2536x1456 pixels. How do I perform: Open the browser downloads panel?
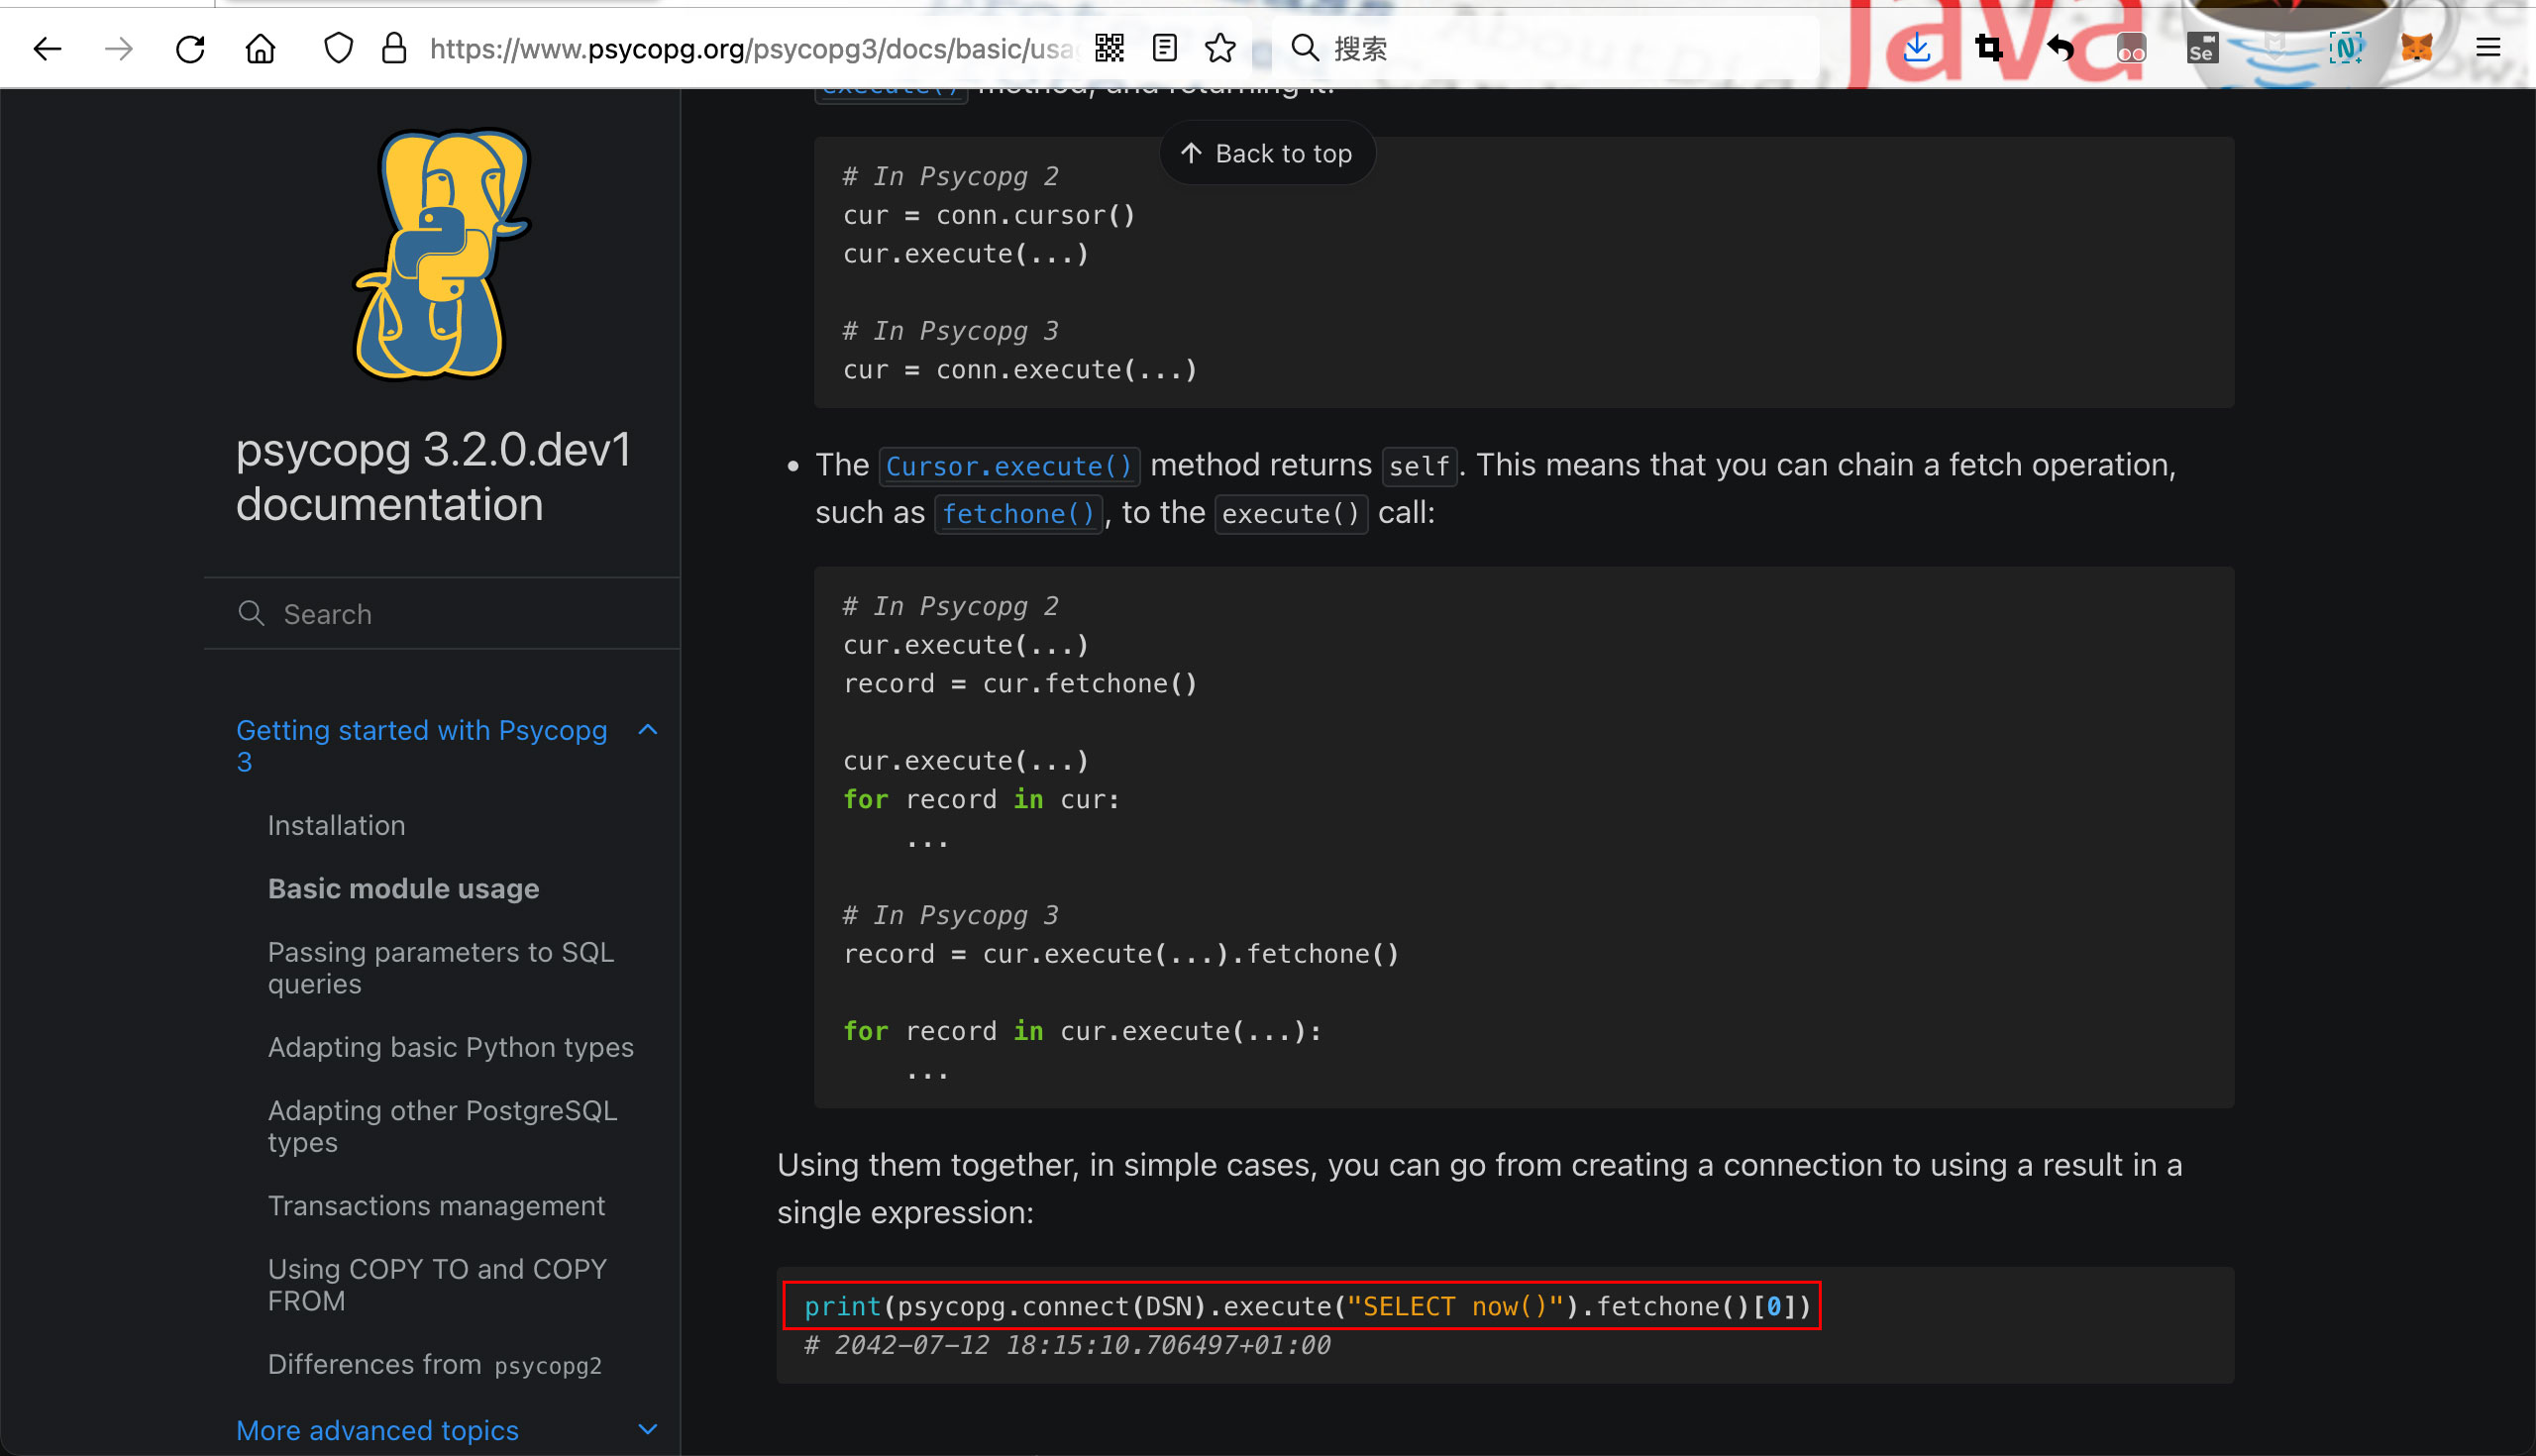click(1917, 48)
